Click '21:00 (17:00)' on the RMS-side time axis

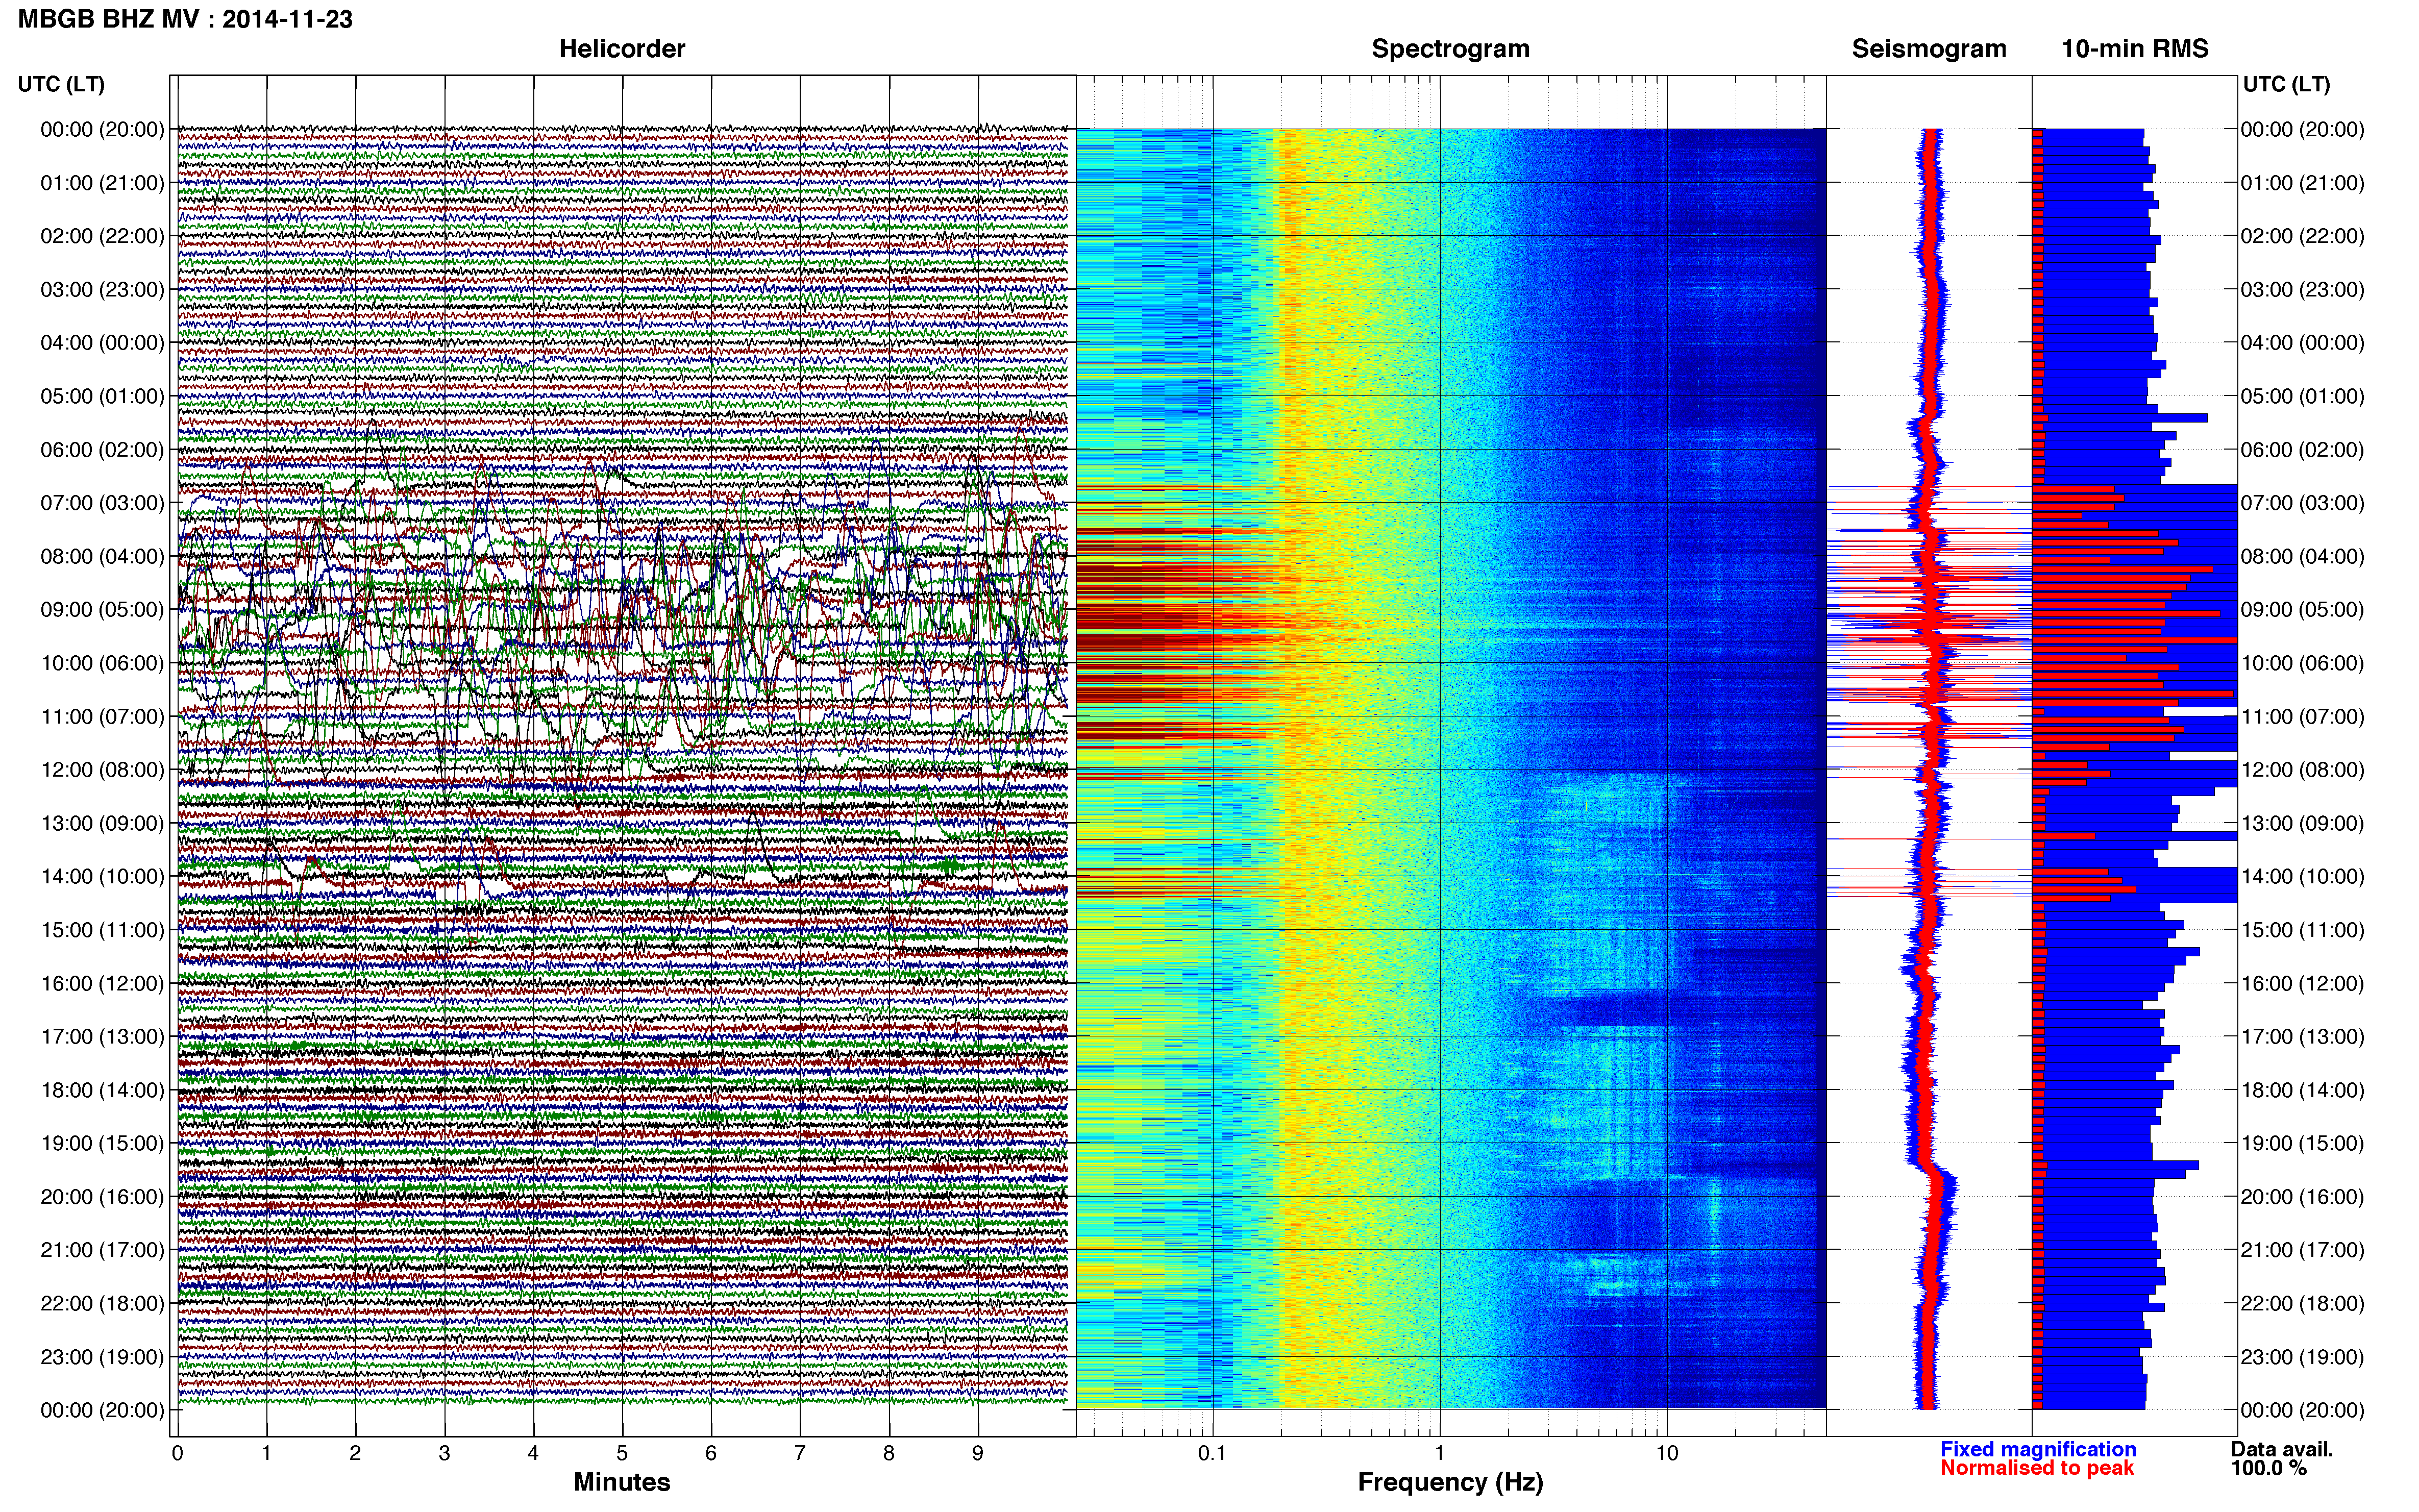coord(2303,1250)
